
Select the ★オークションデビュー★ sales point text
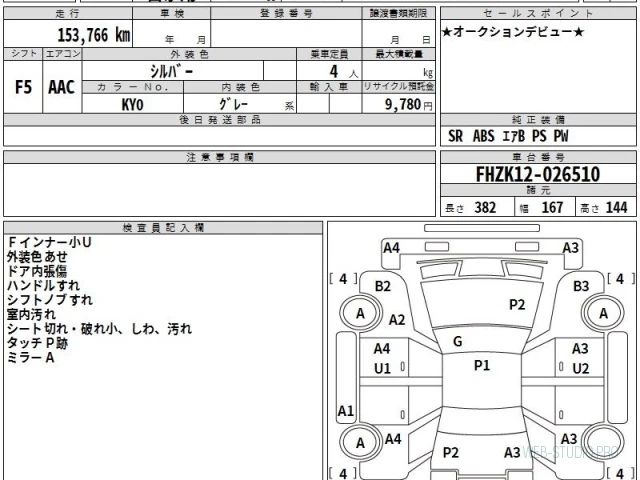[513, 32]
